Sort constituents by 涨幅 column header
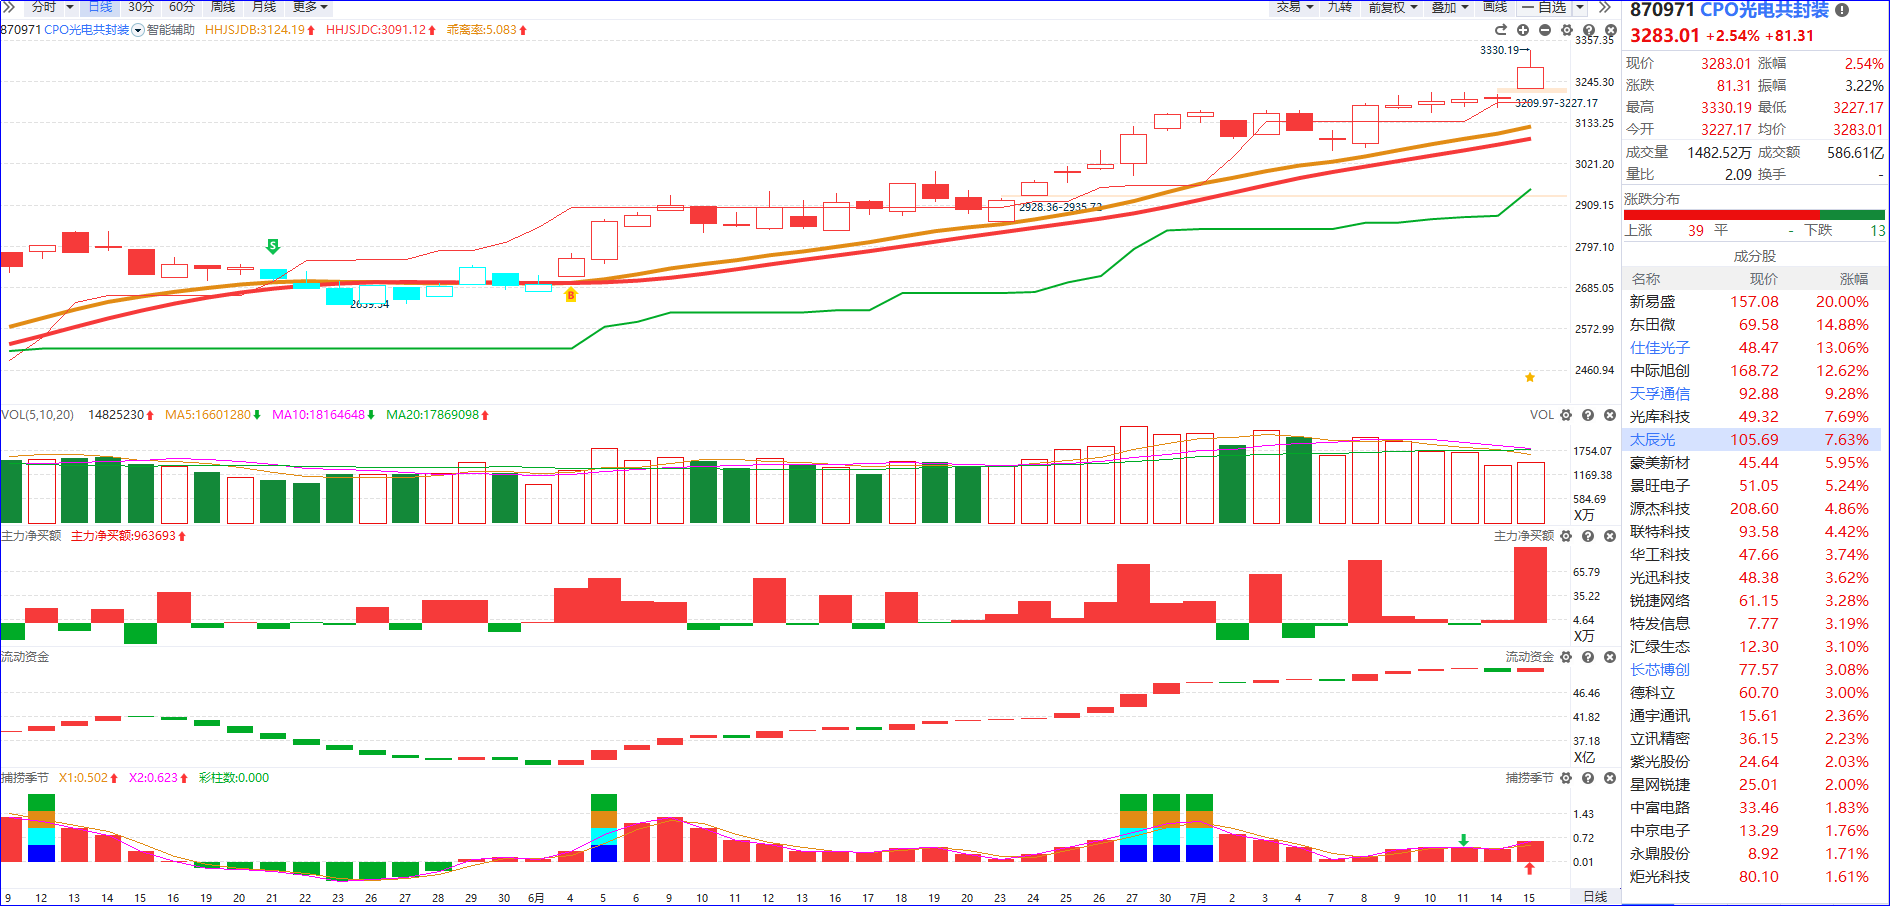This screenshot has width=1890, height=906. pyautogui.click(x=1853, y=279)
